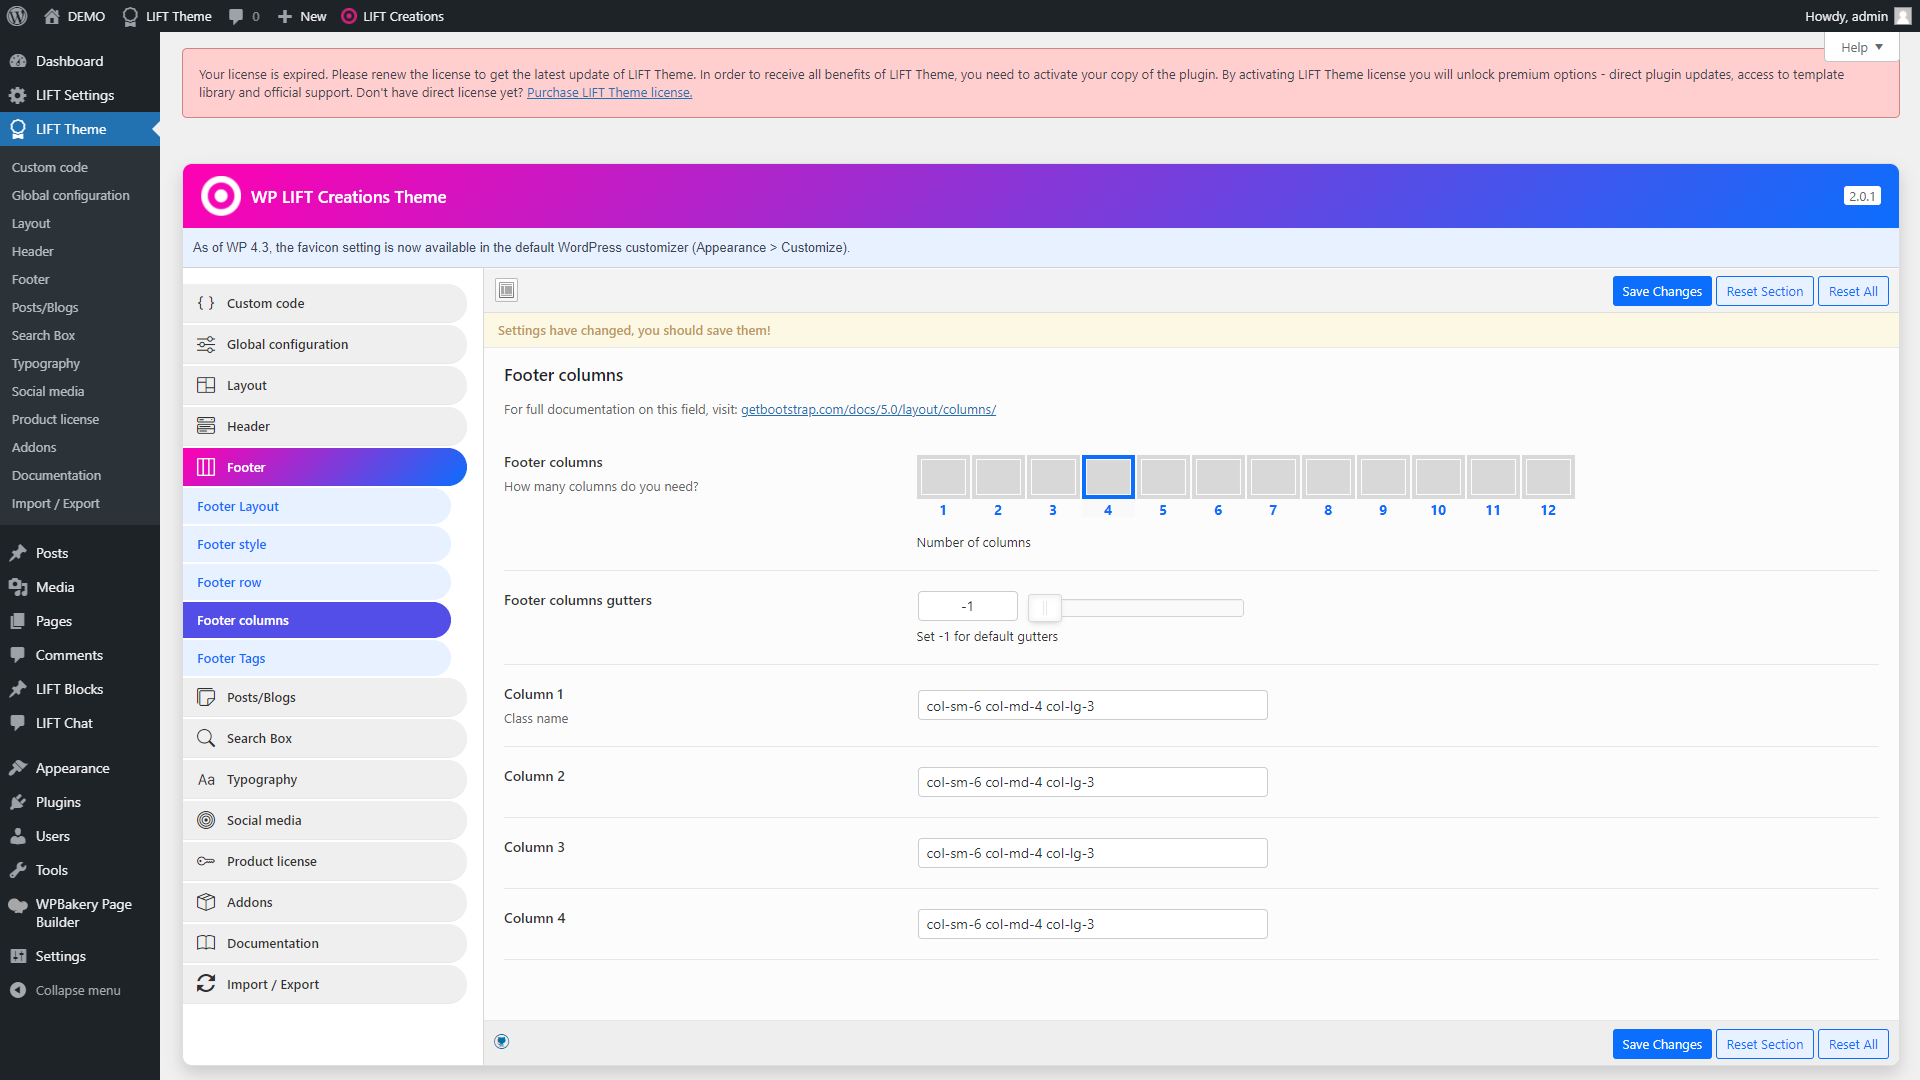
Task: Choose 12 footer columns
Action: coord(1548,477)
